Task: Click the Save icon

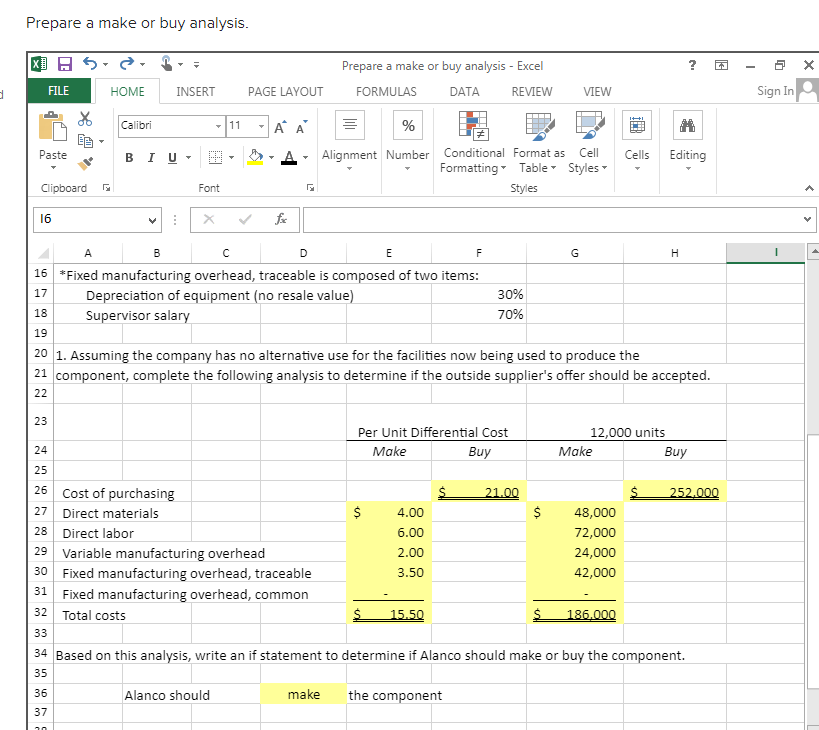Action: tap(63, 63)
